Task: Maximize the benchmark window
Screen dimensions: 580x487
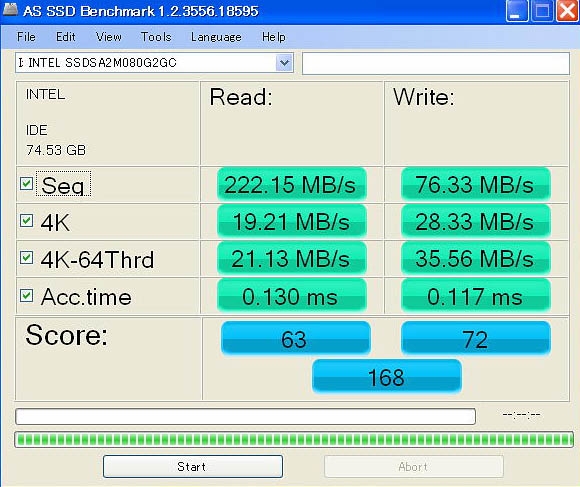Action: (x=542, y=11)
